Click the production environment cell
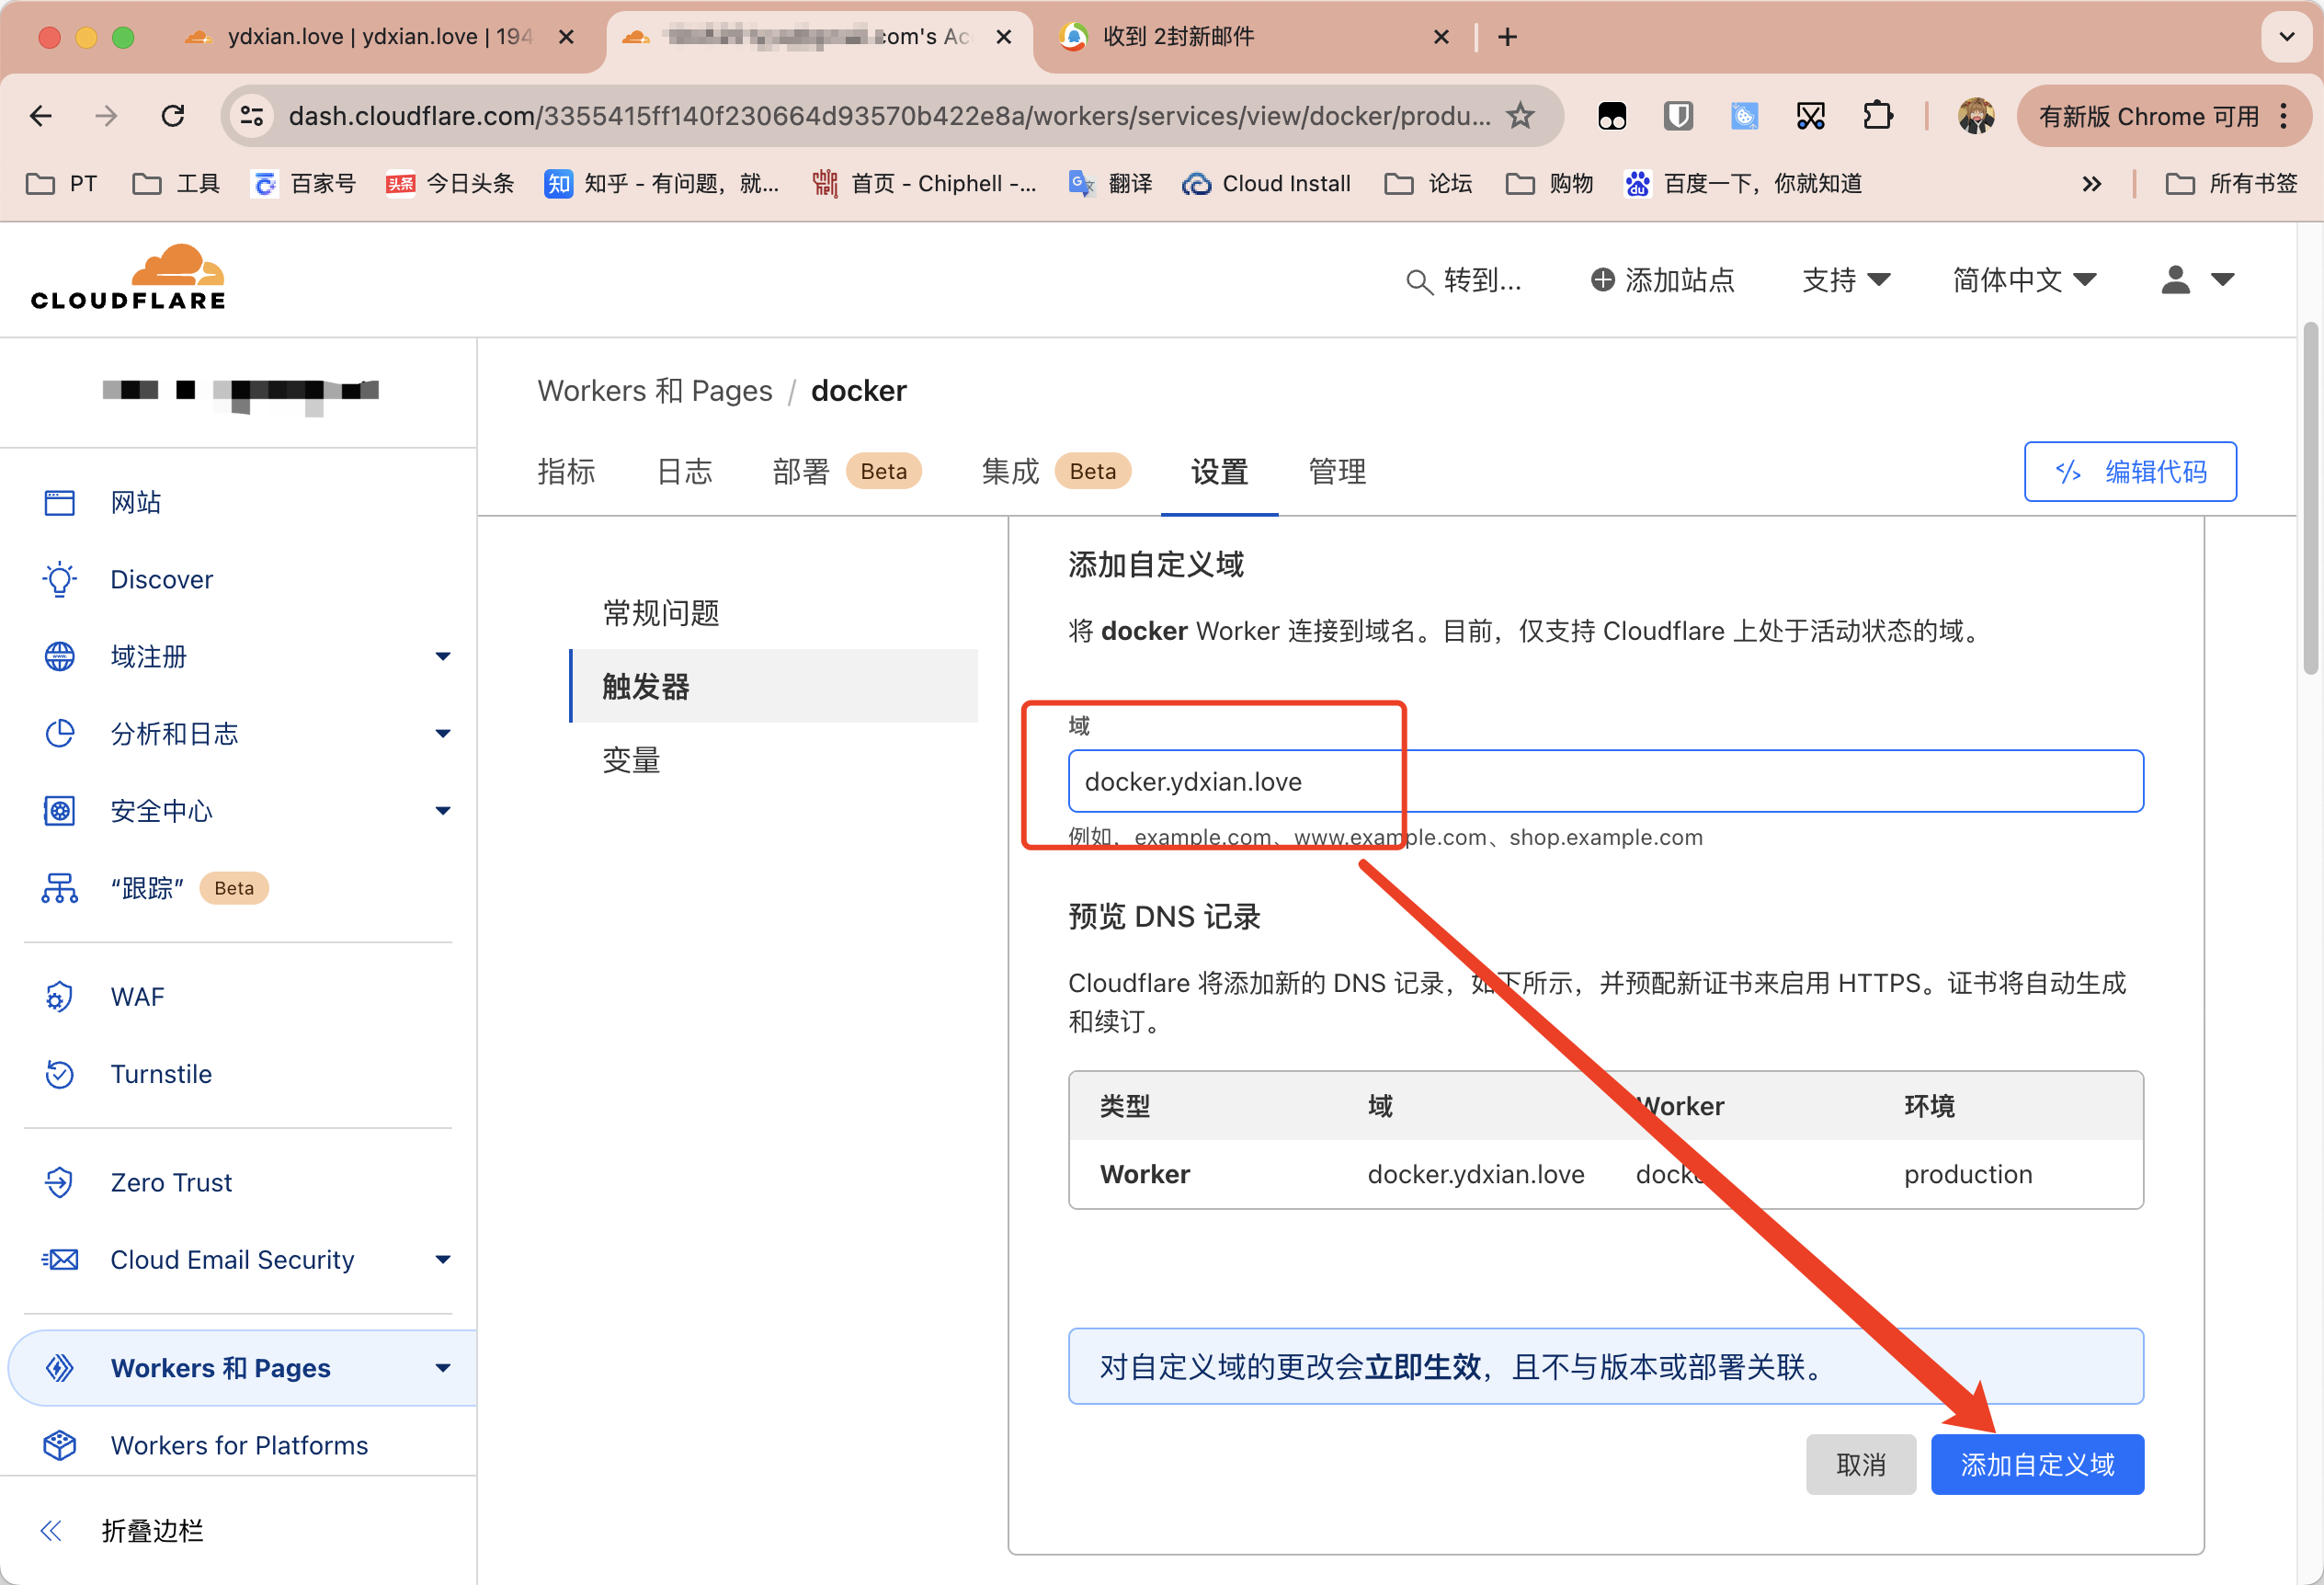The image size is (2324, 1585). pos(1967,1174)
